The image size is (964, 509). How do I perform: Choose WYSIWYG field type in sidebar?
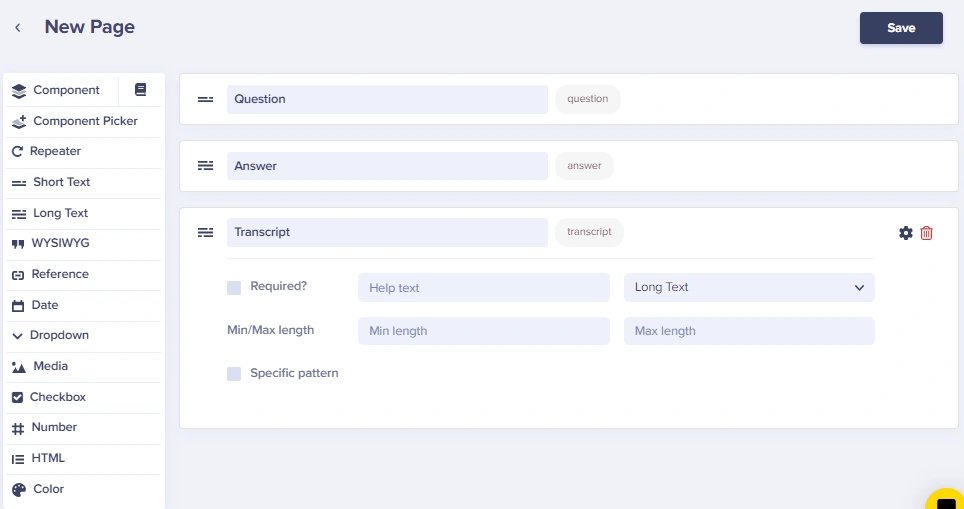pos(84,243)
